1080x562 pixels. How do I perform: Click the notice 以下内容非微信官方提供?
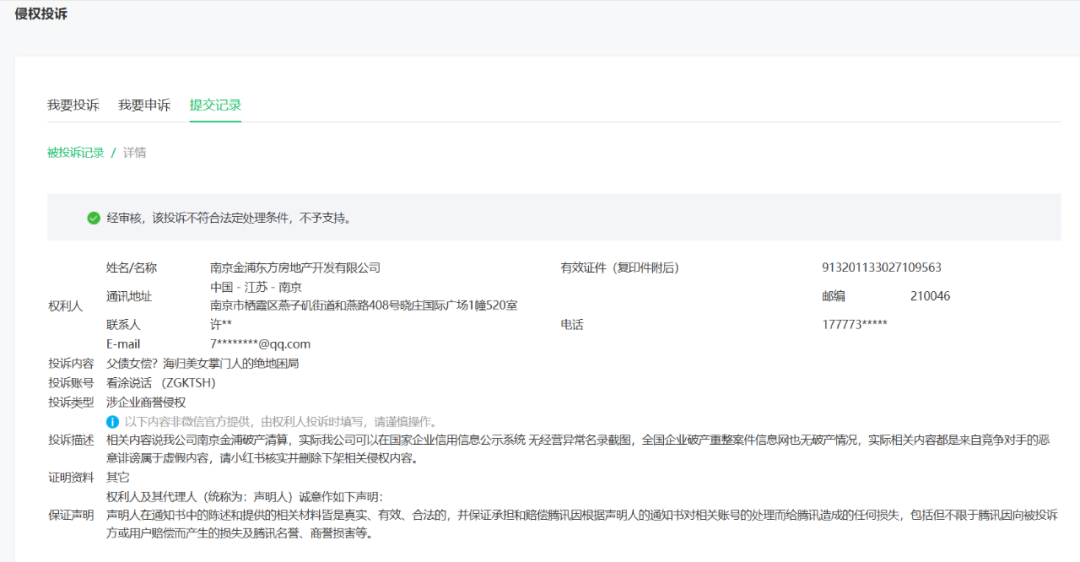[280, 422]
